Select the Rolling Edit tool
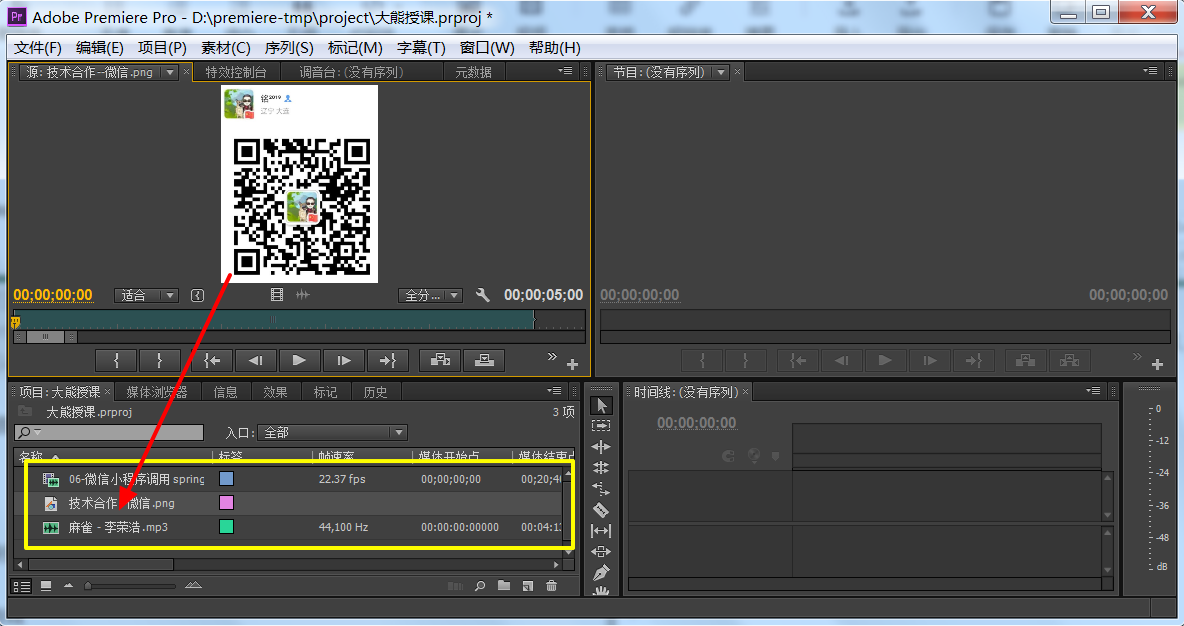Image resolution: width=1184 pixels, height=626 pixels. point(601,468)
